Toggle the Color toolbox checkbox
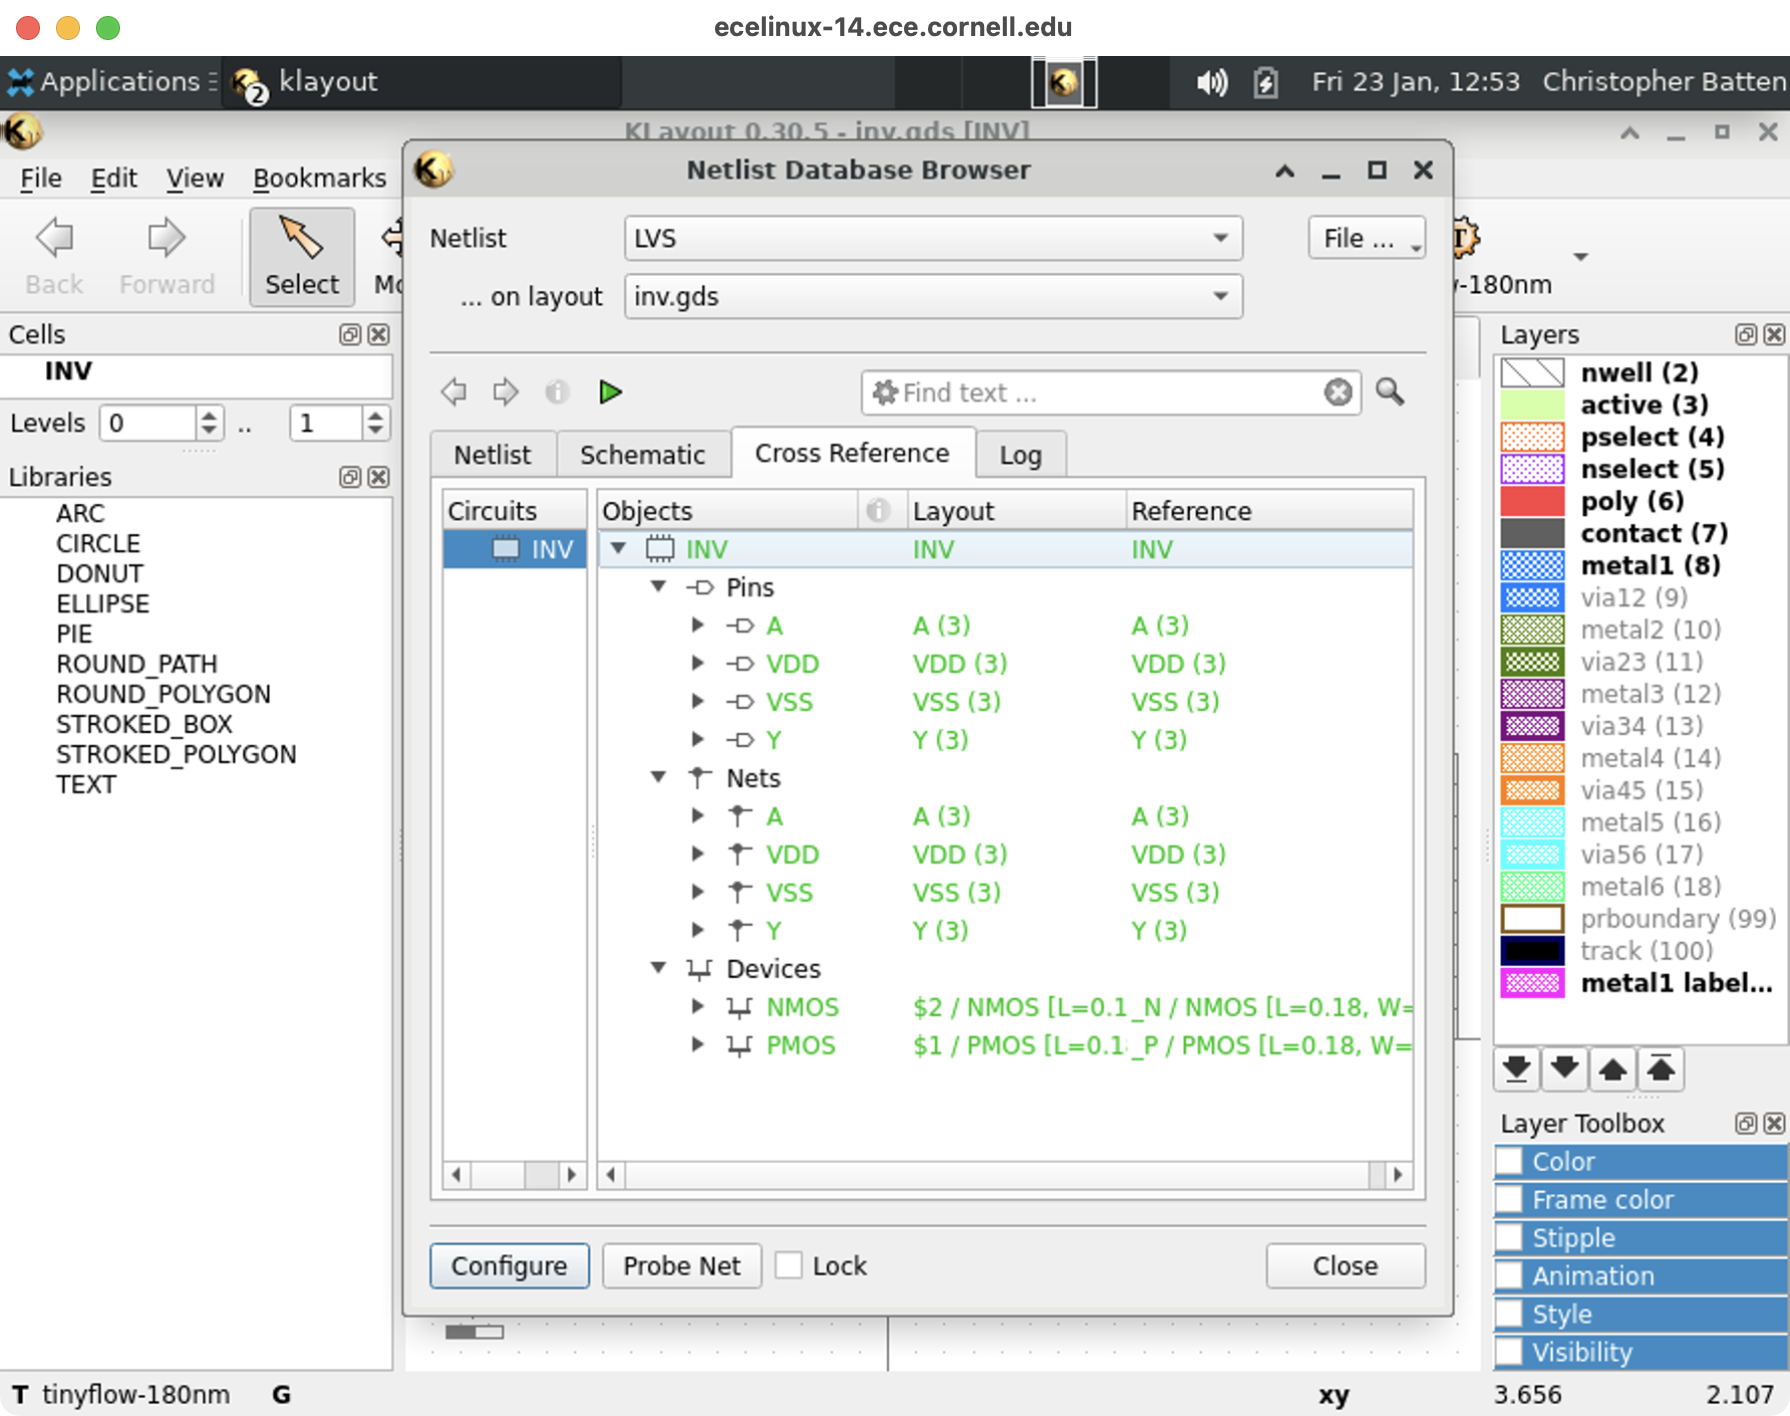This screenshot has width=1790, height=1416. tap(1509, 1162)
